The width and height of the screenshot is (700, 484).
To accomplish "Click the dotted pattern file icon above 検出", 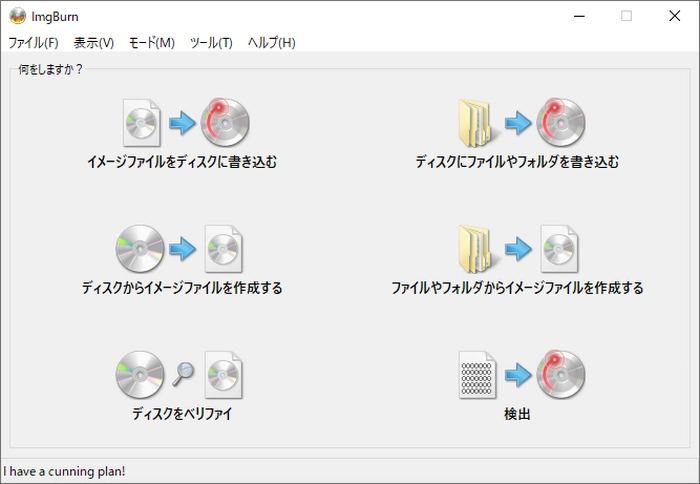I will [x=477, y=375].
